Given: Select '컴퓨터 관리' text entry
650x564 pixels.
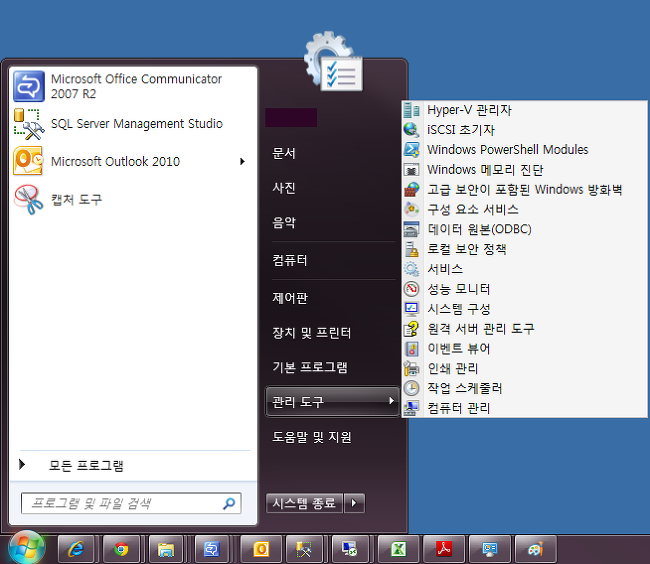Looking at the screenshot, I should click(x=459, y=408).
